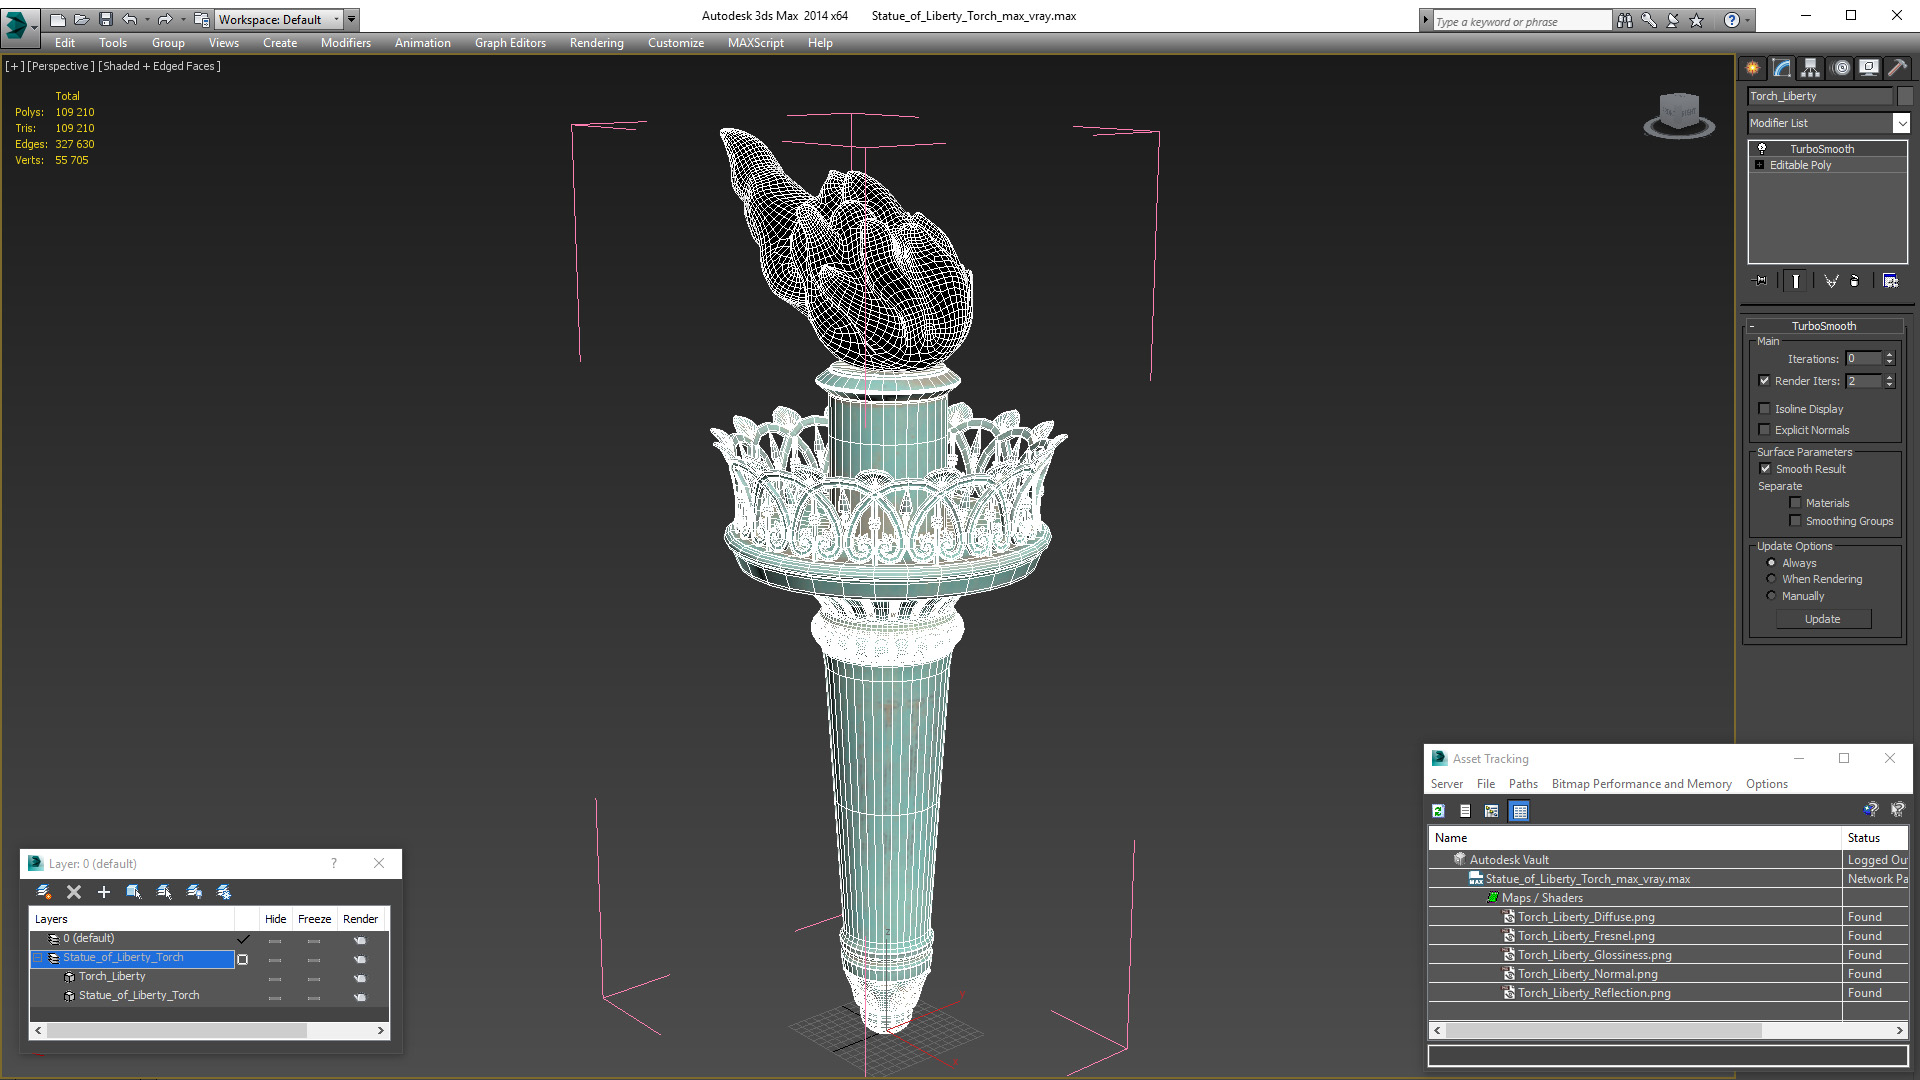Click the Shaded + Edged Faces label
1920x1080 pixels.
tap(159, 66)
